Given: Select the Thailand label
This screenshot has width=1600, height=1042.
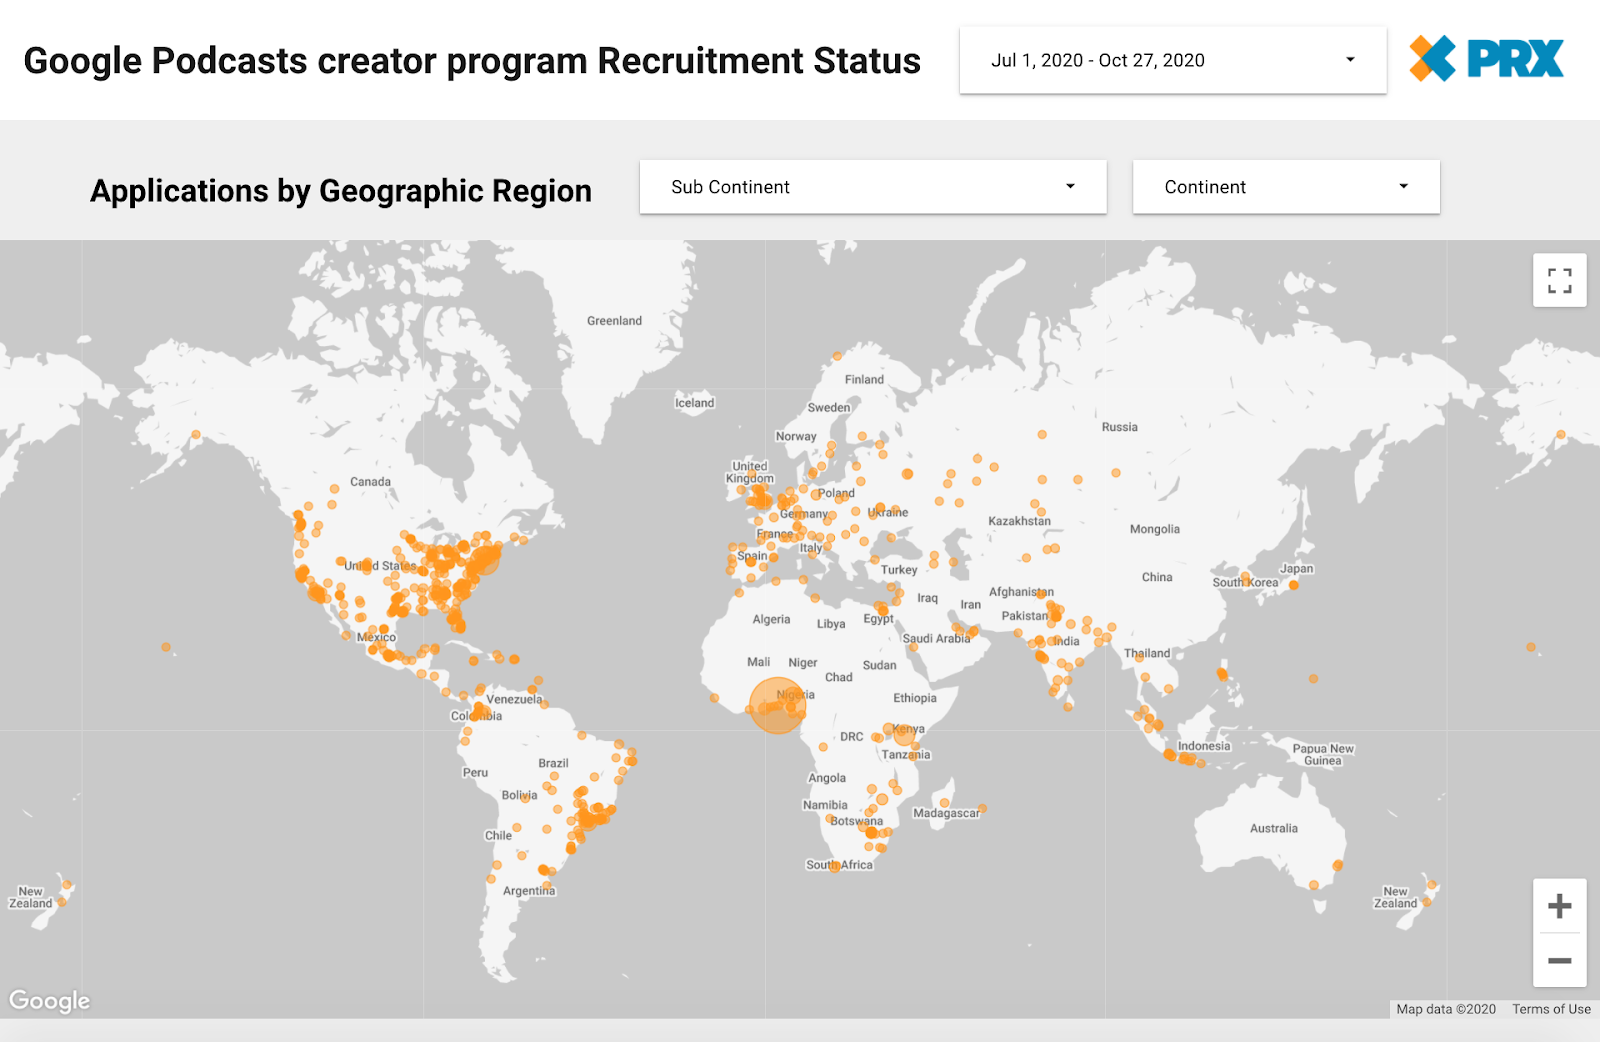Looking at the screenshot, I should [x=1147, y=654].
